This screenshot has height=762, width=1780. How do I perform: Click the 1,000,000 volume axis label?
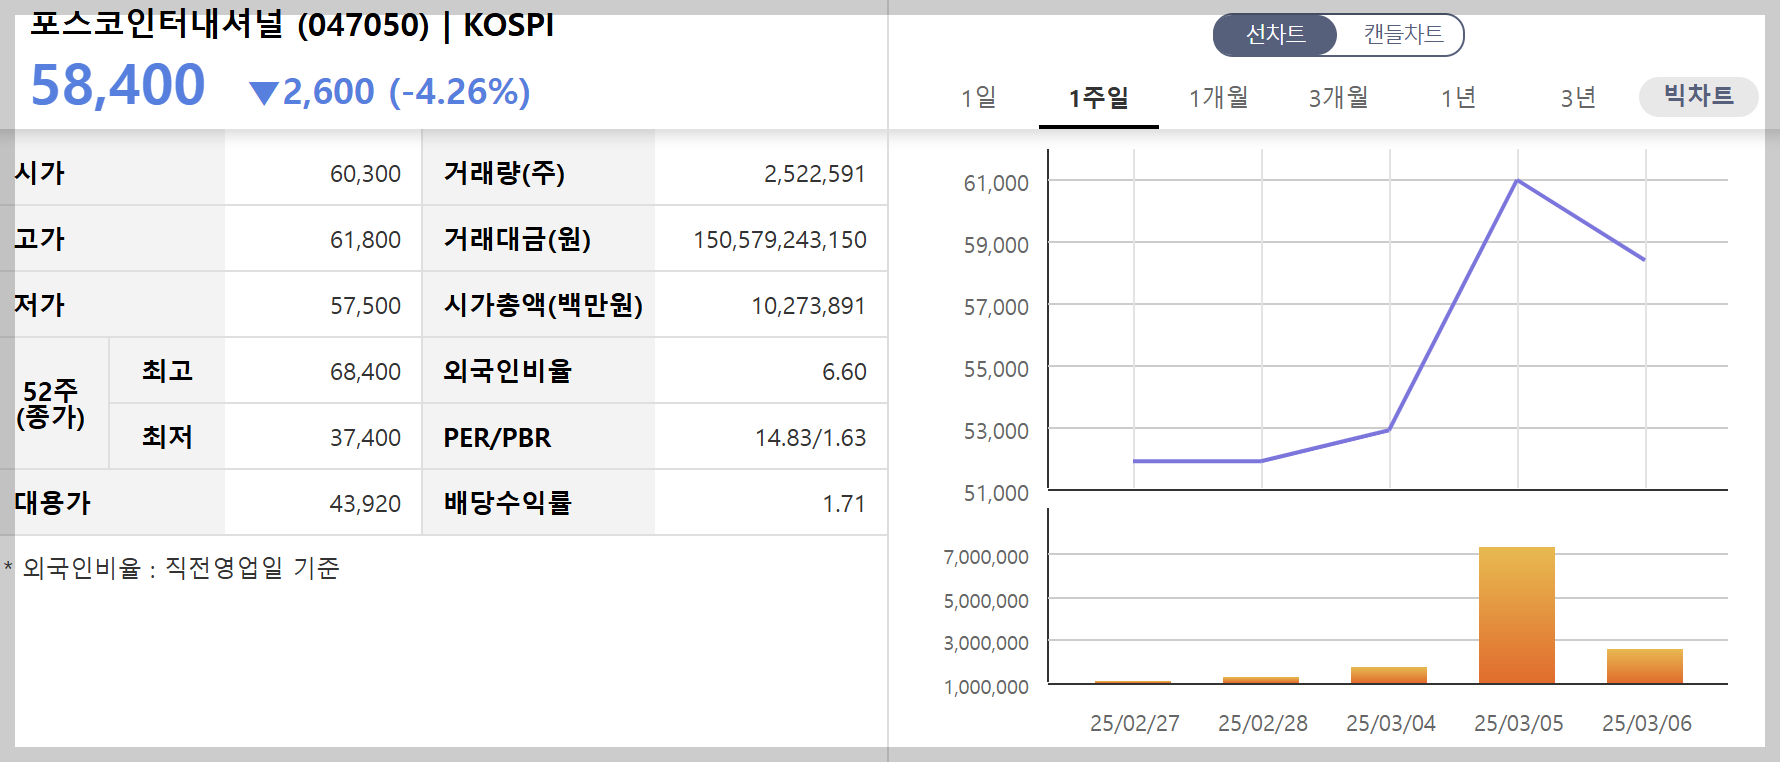pyautogui.click(x=986, y=687)
